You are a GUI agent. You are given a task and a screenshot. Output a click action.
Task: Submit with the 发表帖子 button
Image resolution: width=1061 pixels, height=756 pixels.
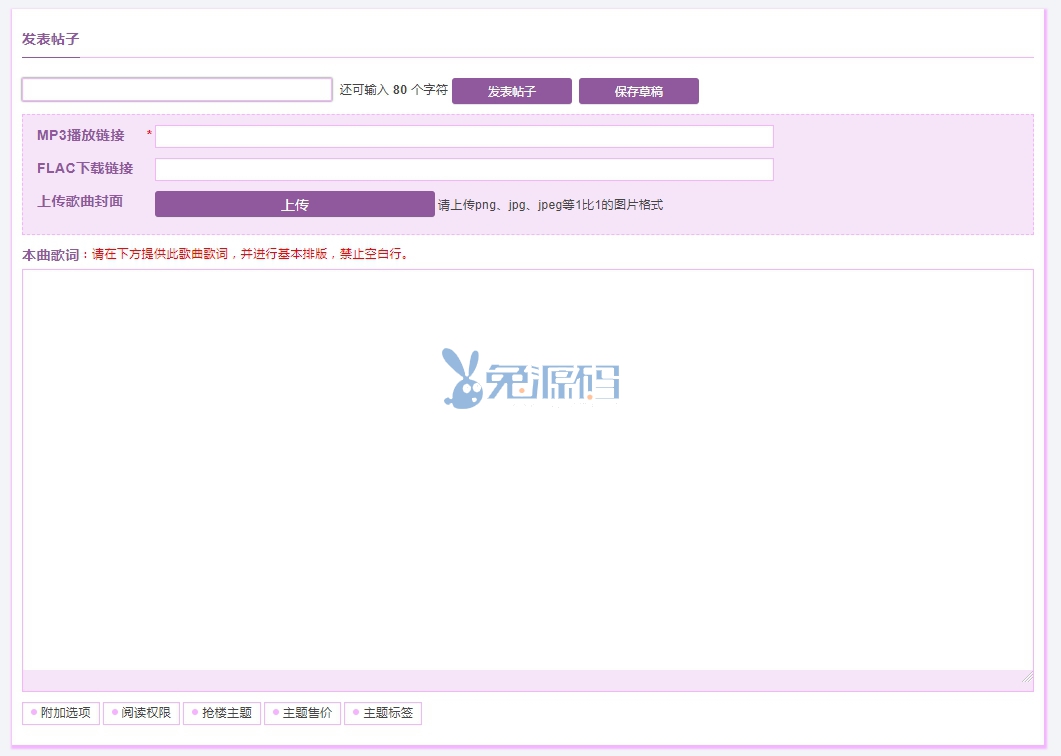pyautogui.click(x=511, y=91)
